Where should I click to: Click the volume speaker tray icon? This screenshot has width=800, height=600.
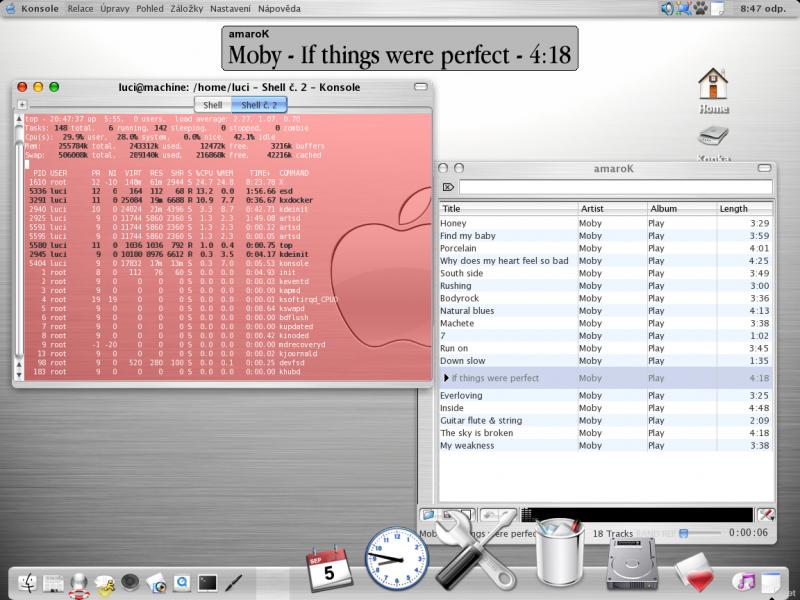click(667, 9)
